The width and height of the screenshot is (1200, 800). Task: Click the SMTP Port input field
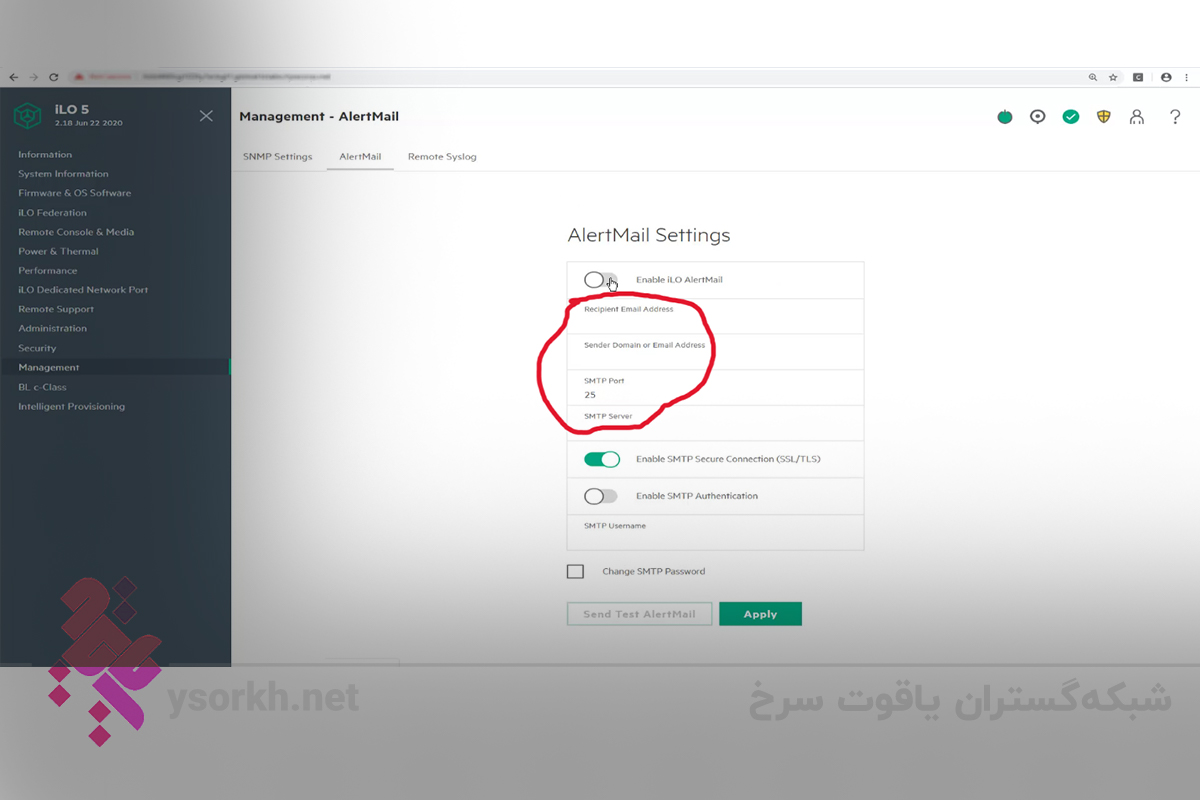(715, 388)
